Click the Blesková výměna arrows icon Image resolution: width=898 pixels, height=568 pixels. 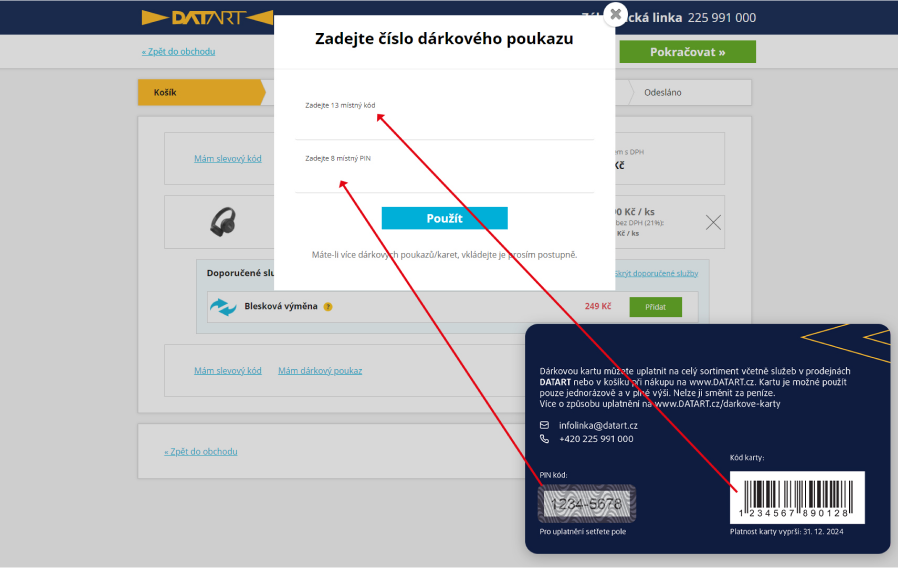[x=222, y=306]
